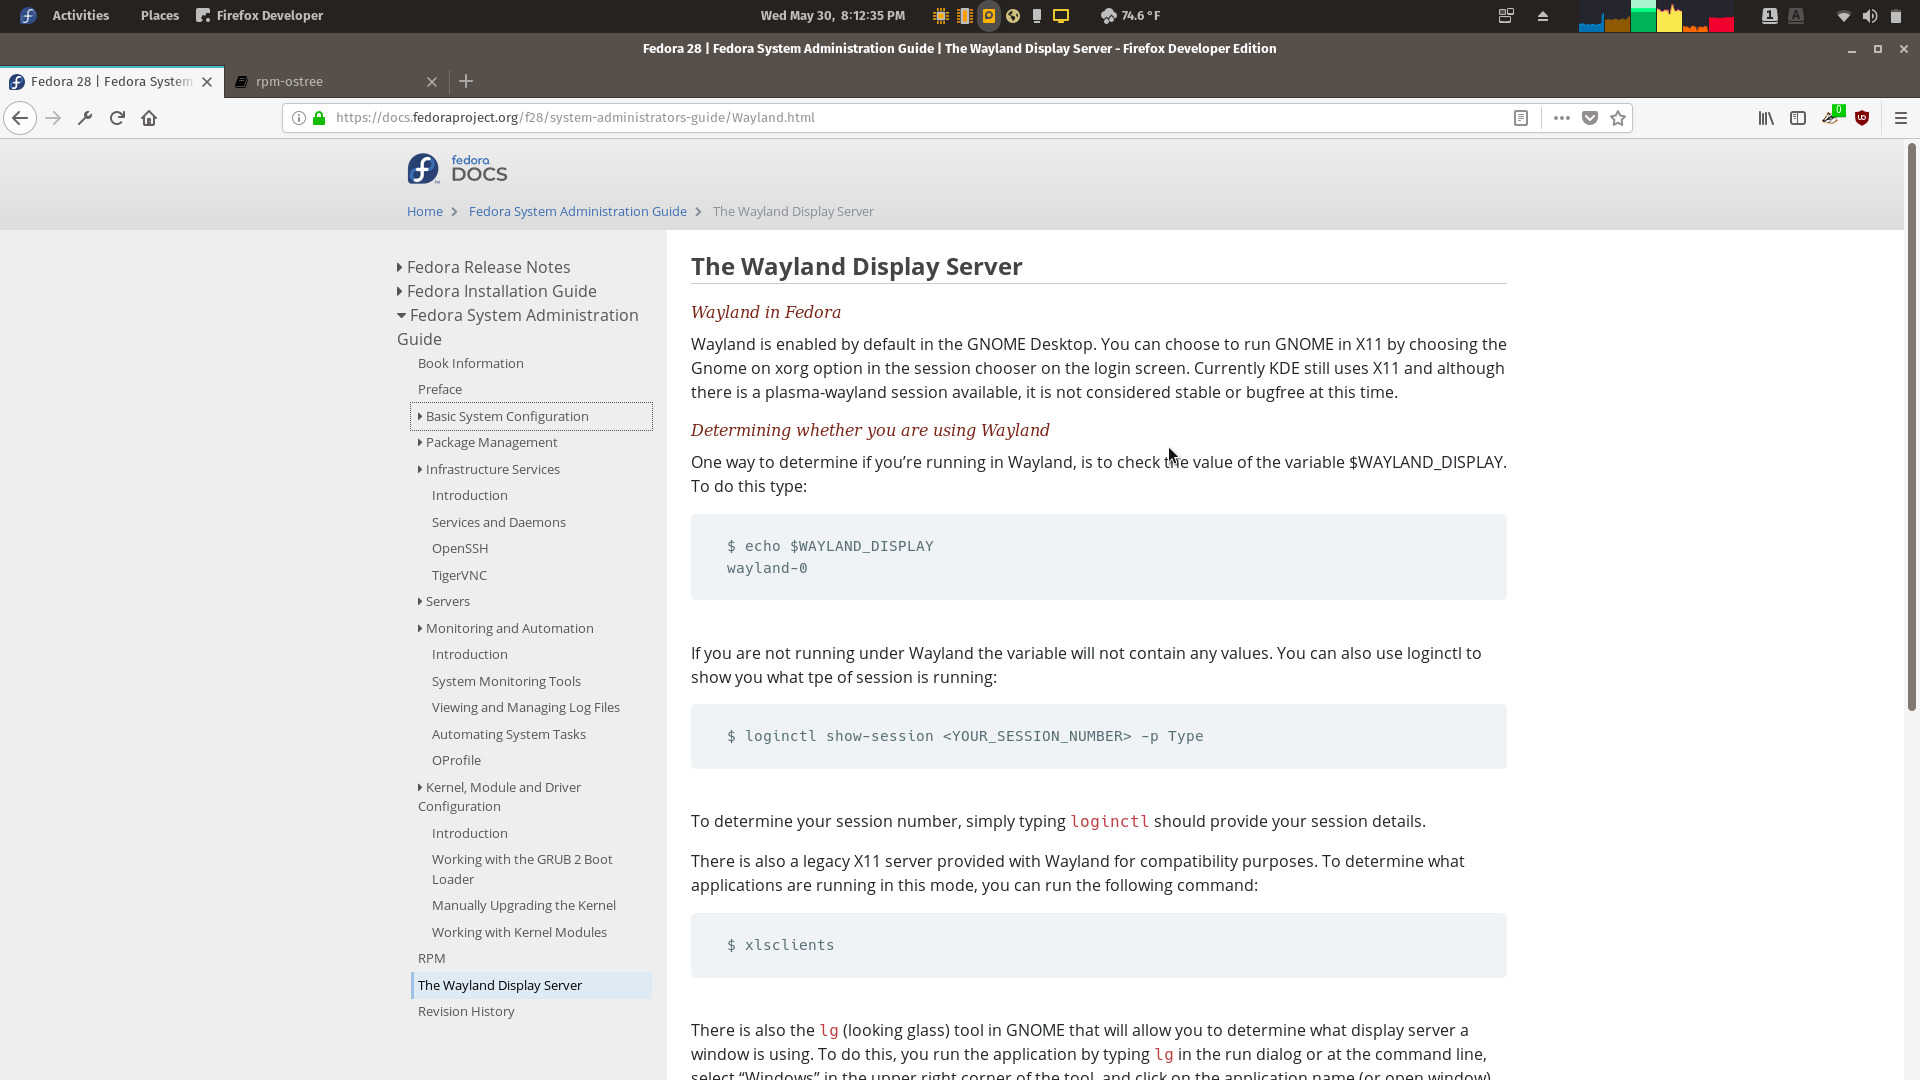
Task: Open the Places menu
Action: click(x=159, y=15)
